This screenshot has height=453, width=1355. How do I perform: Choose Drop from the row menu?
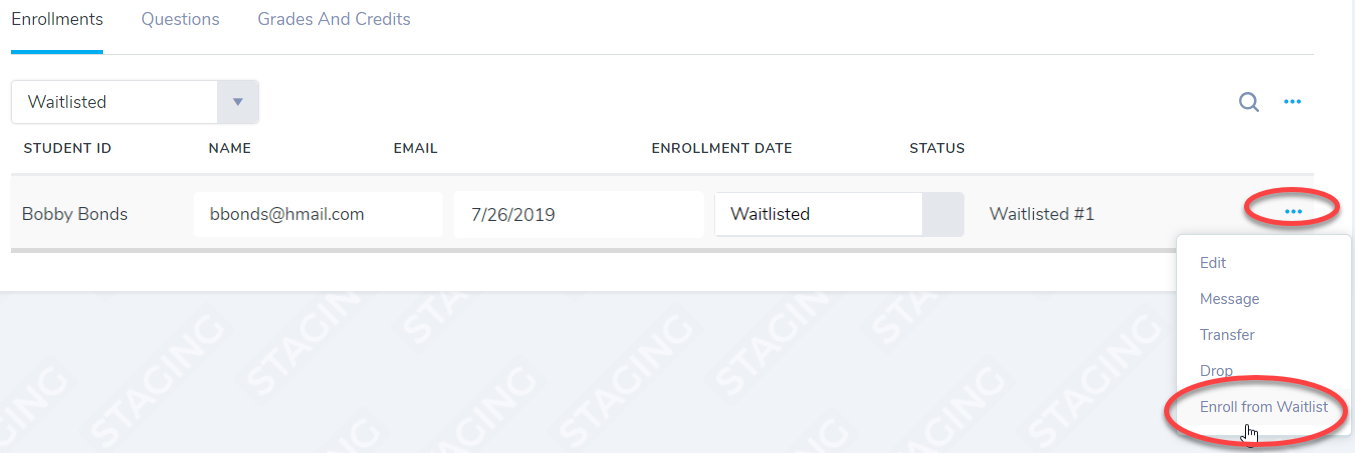point(1216,371)
